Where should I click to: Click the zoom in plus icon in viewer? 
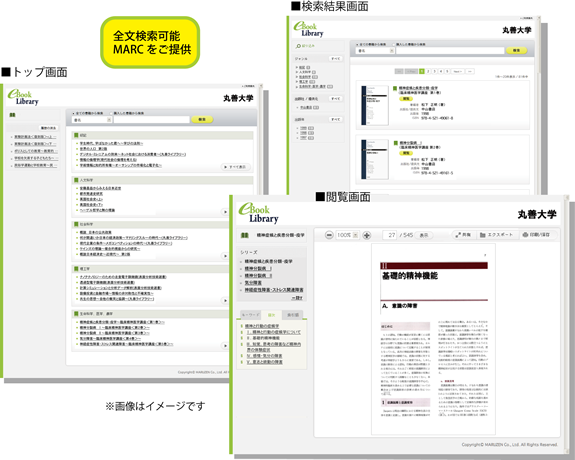coord(366,235)
